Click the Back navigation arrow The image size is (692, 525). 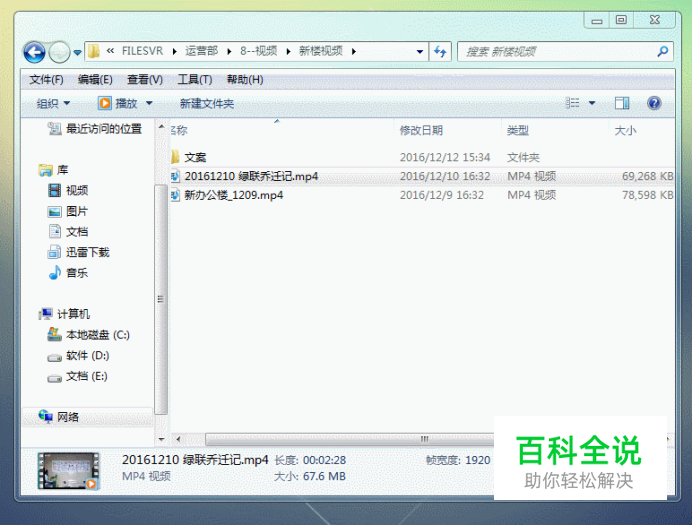(34, 52)
